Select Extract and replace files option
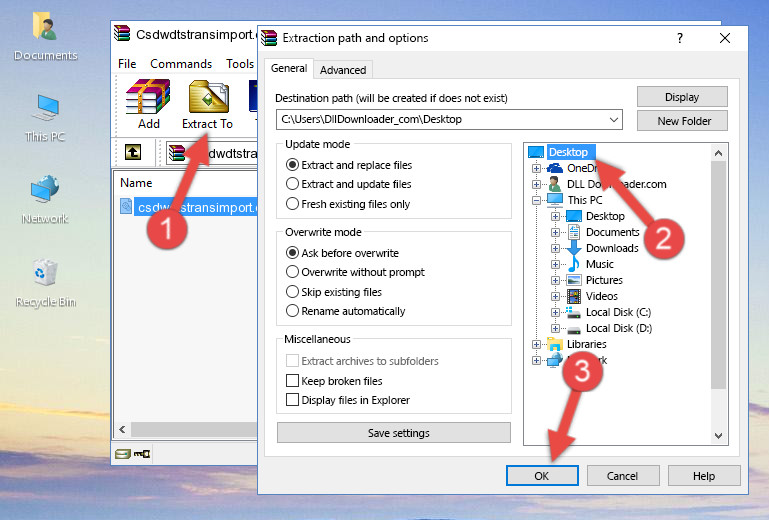 pos(292,165)
